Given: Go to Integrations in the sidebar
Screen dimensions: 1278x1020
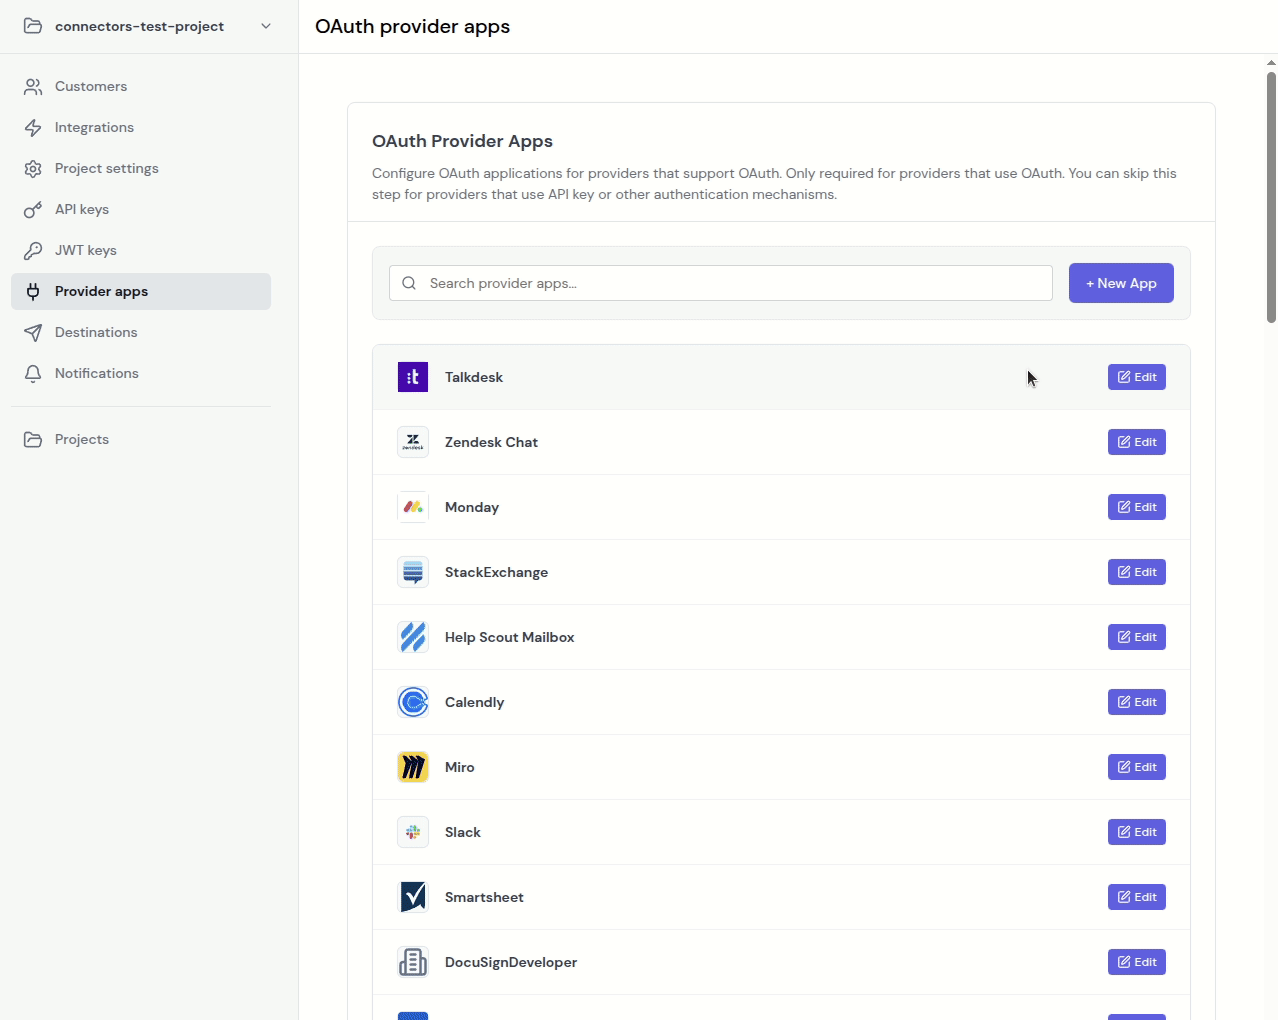Looking at the screenshot, I should coord(141,128).
